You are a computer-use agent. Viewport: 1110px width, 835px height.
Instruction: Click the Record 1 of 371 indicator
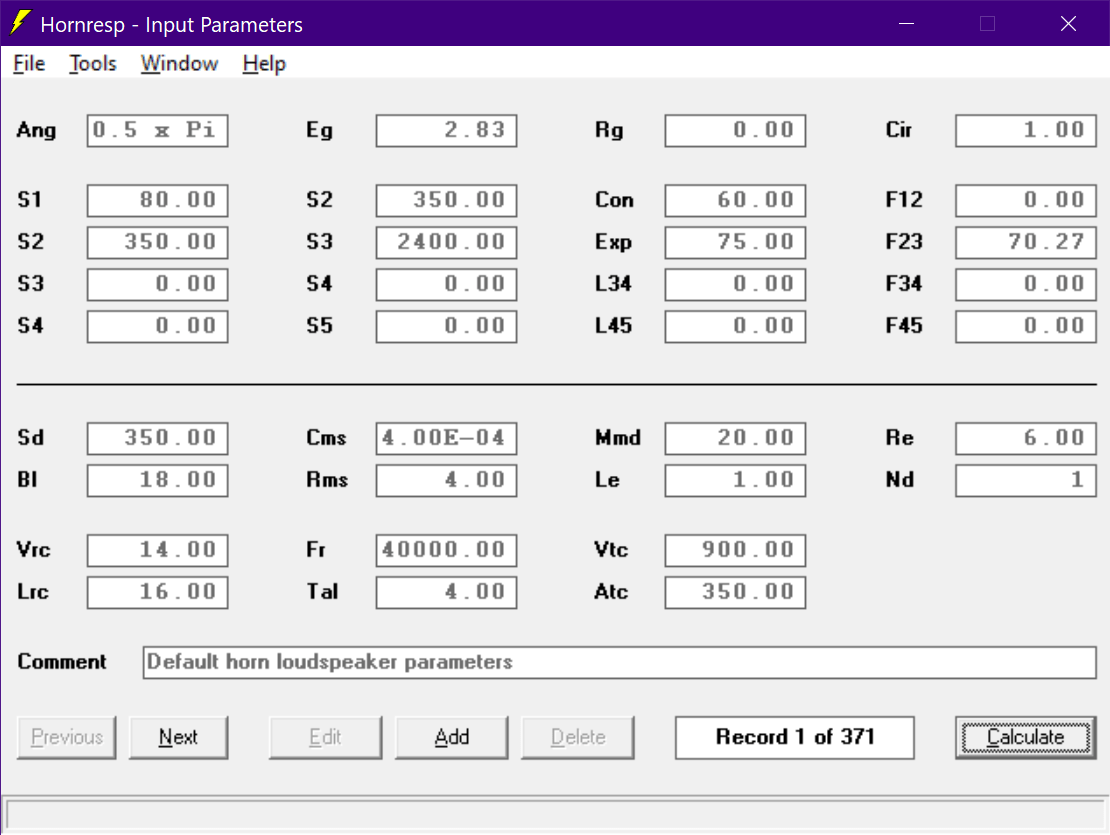[794, 737]
